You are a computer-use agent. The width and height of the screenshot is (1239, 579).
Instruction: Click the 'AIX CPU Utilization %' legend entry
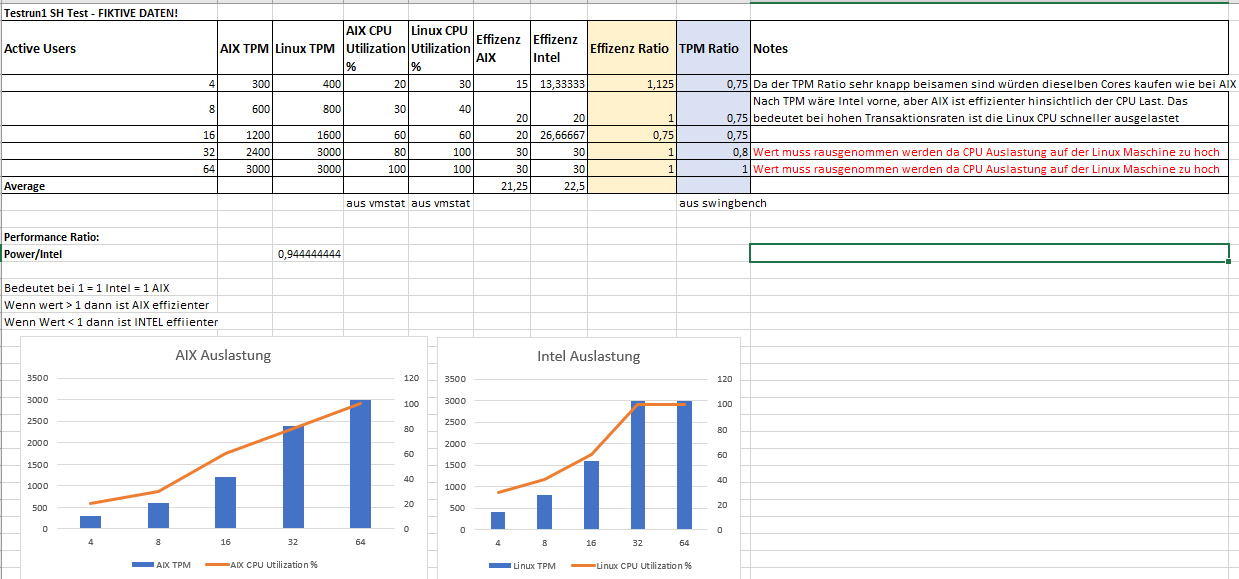pyautogui.click(x=261, y=565)
